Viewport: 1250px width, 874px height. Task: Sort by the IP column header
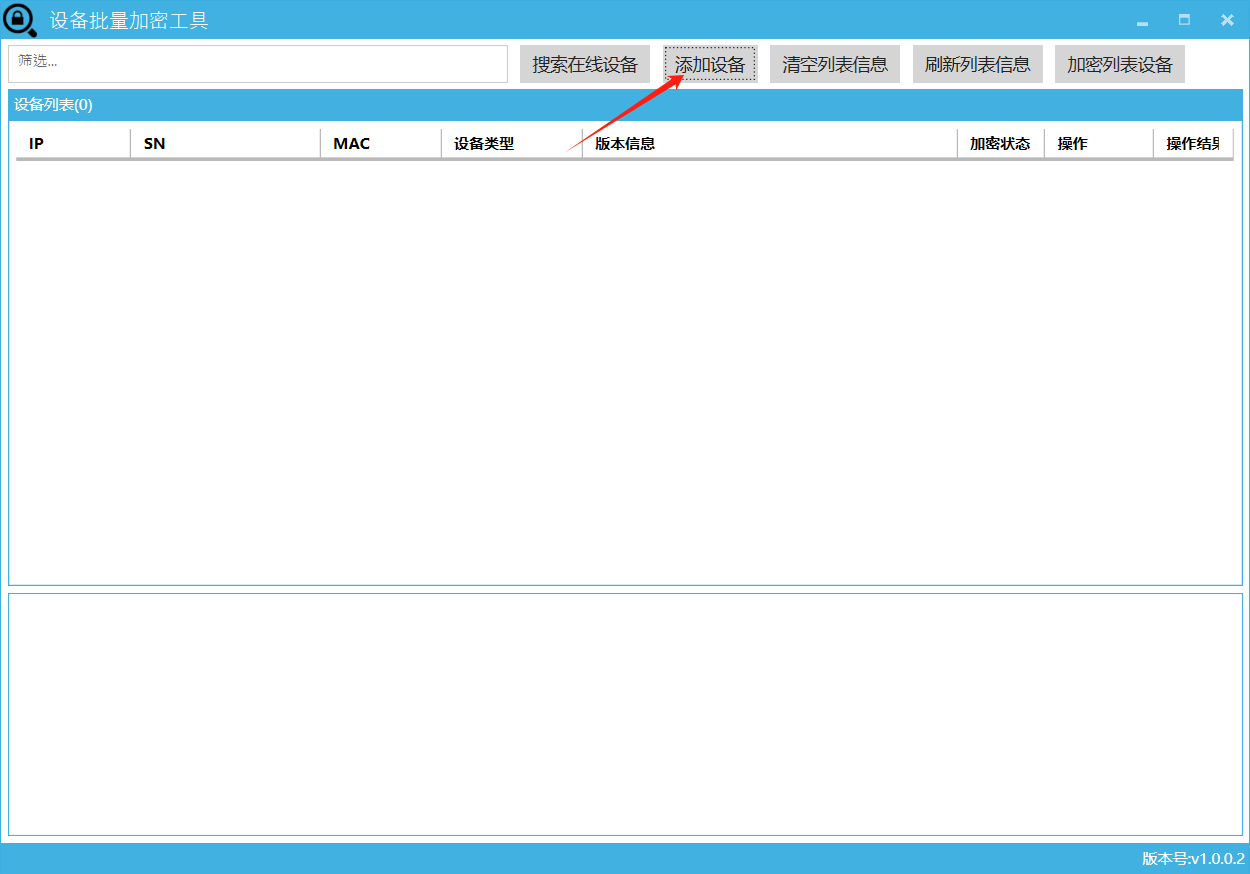[73, 144]
